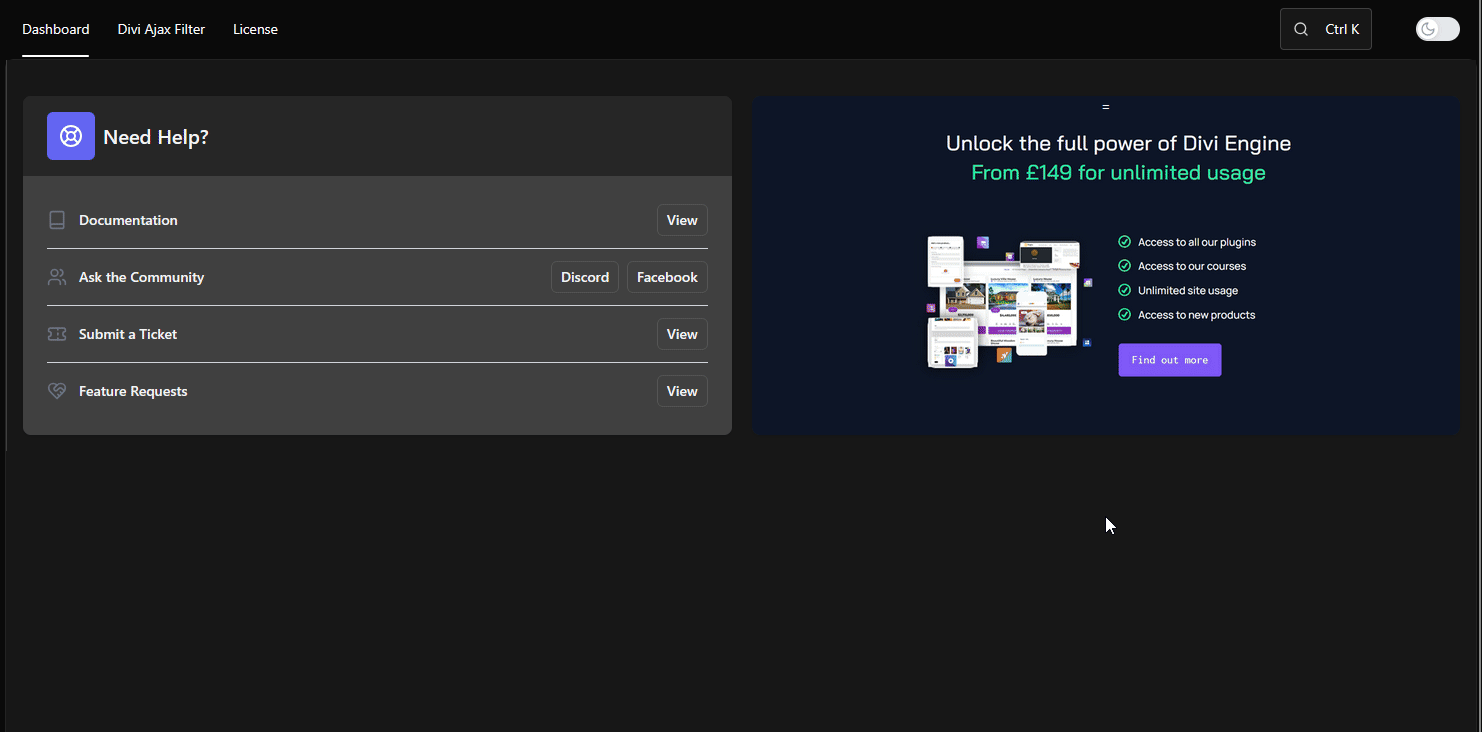View the Documentation
The image size is (1482, 732).
pyautogui.click(x=681, y=220)
